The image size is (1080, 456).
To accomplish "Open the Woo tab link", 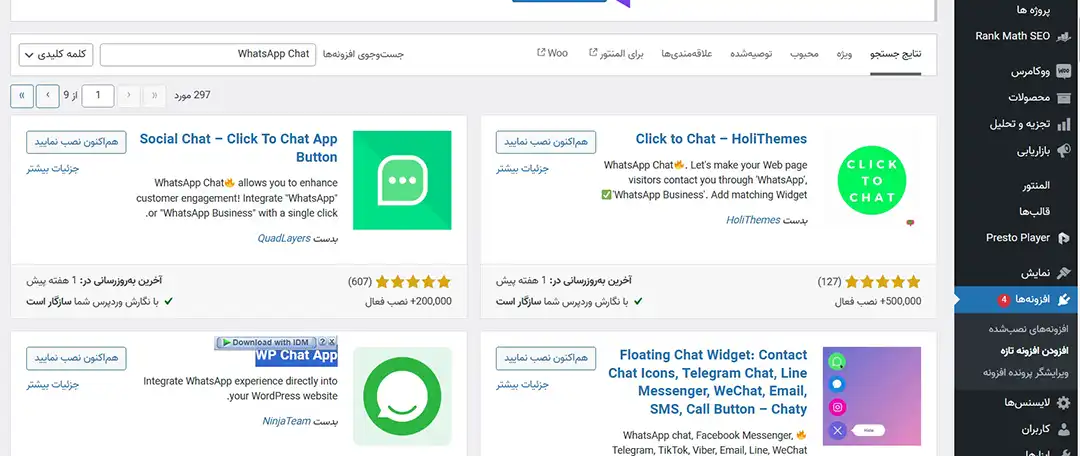I will 552,53.
